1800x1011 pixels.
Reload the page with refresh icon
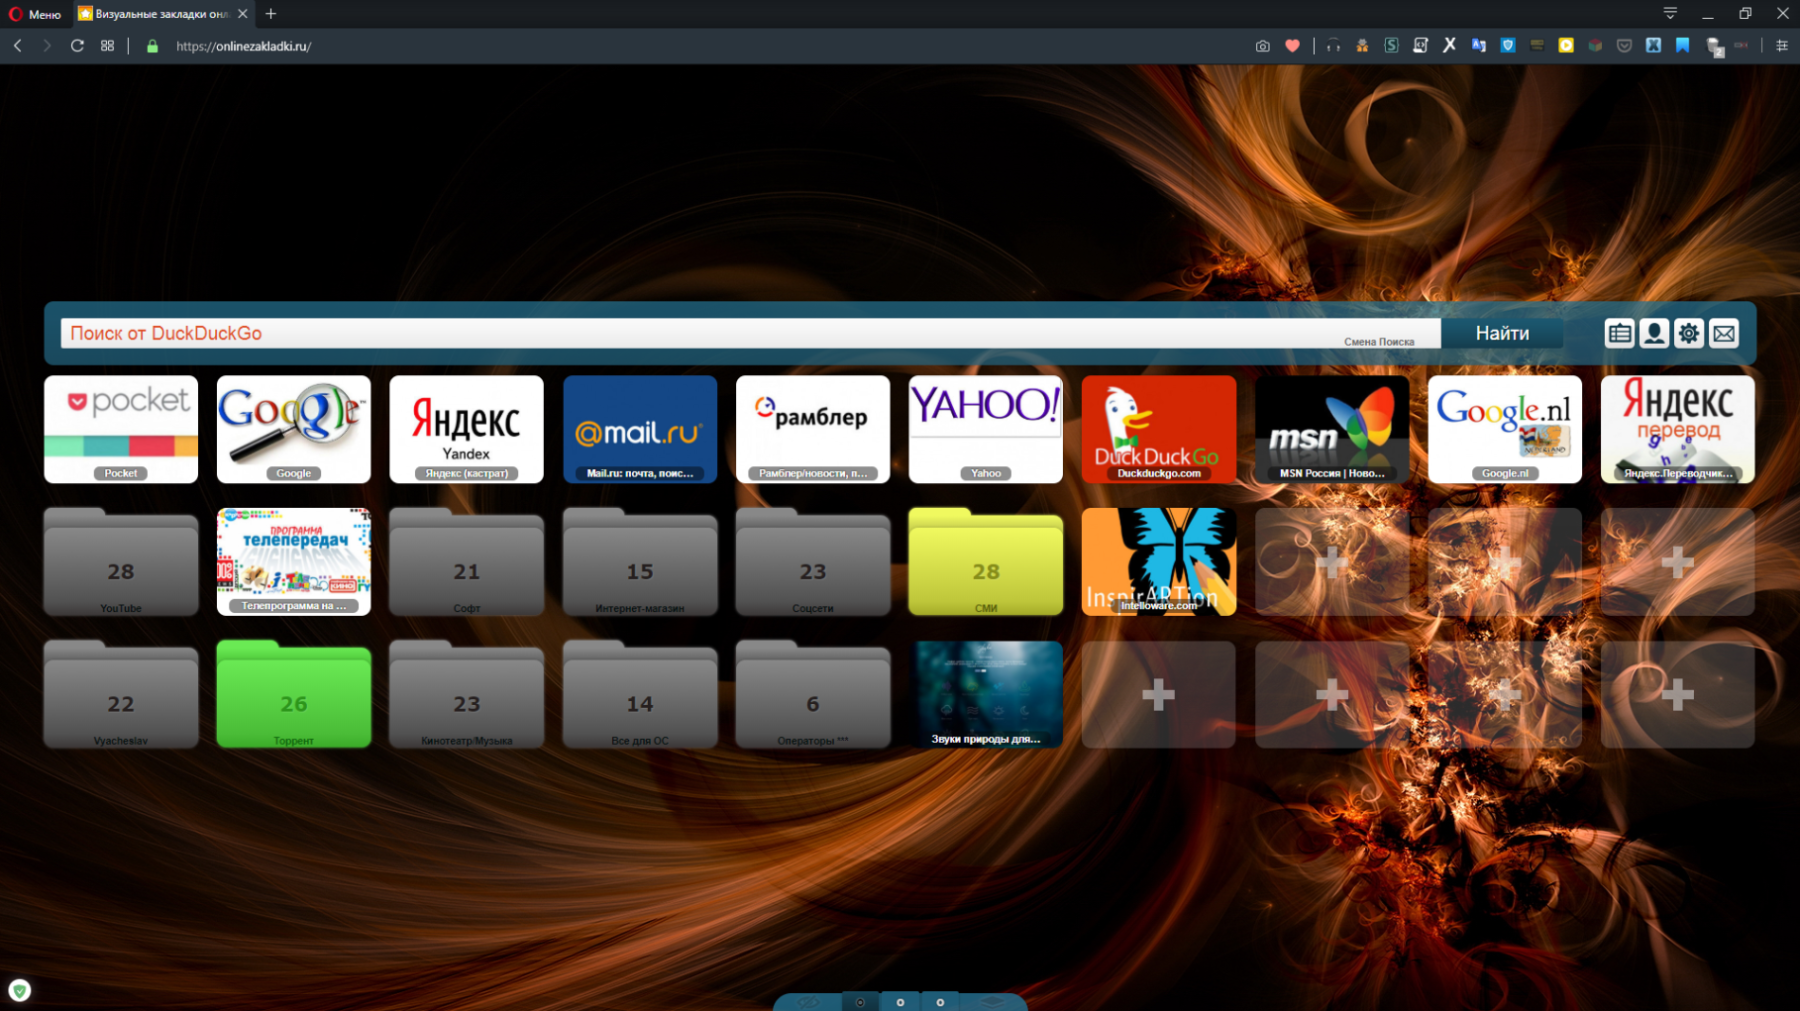click(x=77, y=46)
